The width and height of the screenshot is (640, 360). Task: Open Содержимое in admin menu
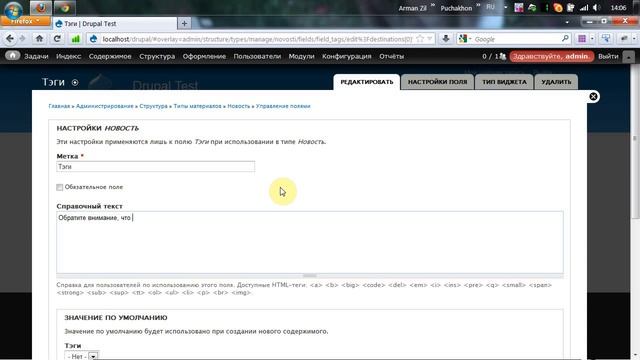point(110,56)
